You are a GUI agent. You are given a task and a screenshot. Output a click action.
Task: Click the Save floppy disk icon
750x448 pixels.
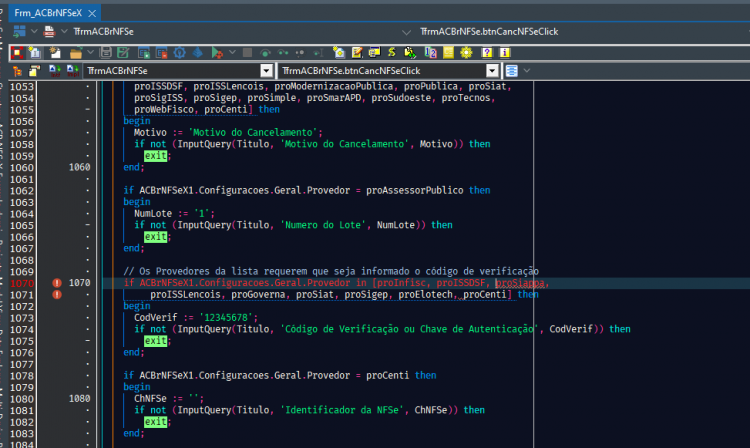106,53
